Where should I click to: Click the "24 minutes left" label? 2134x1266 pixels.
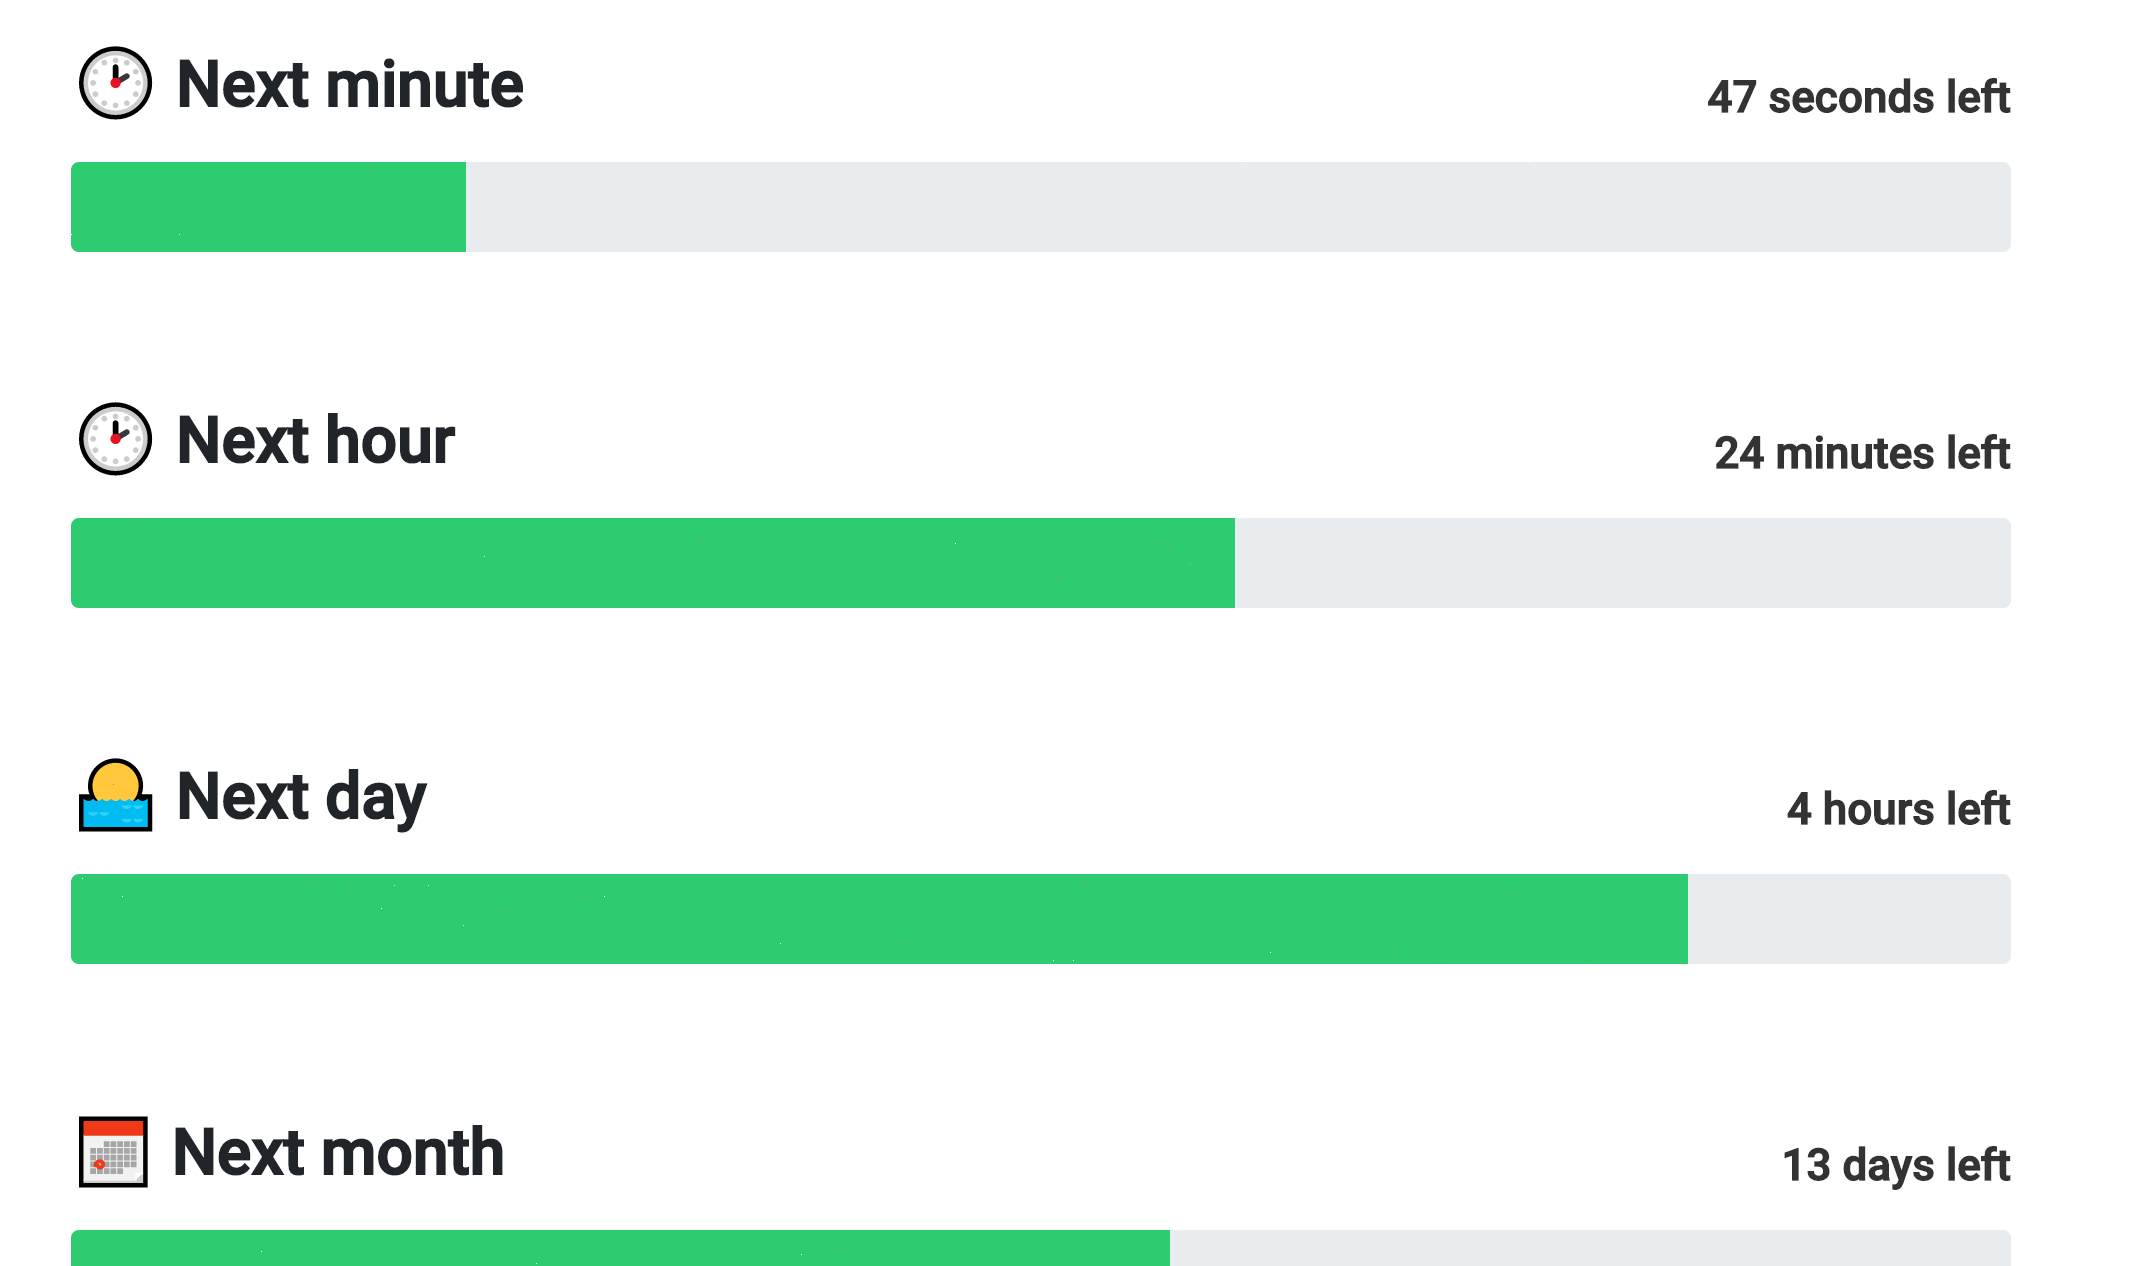point(1861,453)
